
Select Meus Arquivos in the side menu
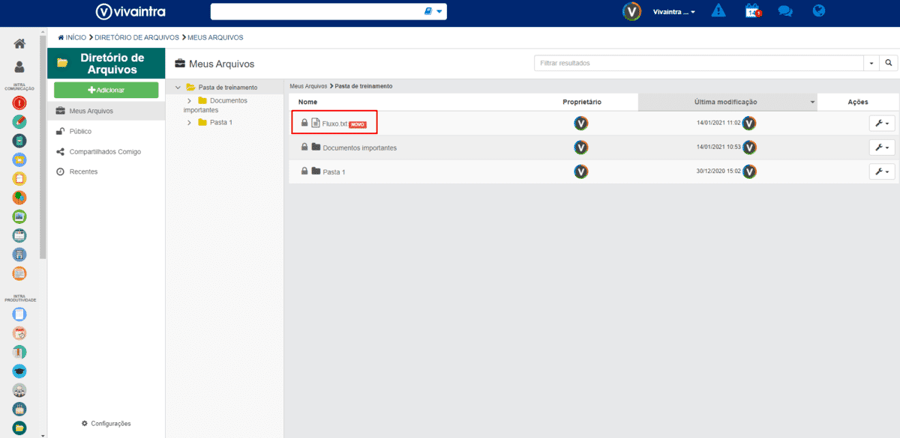point(106,111)
